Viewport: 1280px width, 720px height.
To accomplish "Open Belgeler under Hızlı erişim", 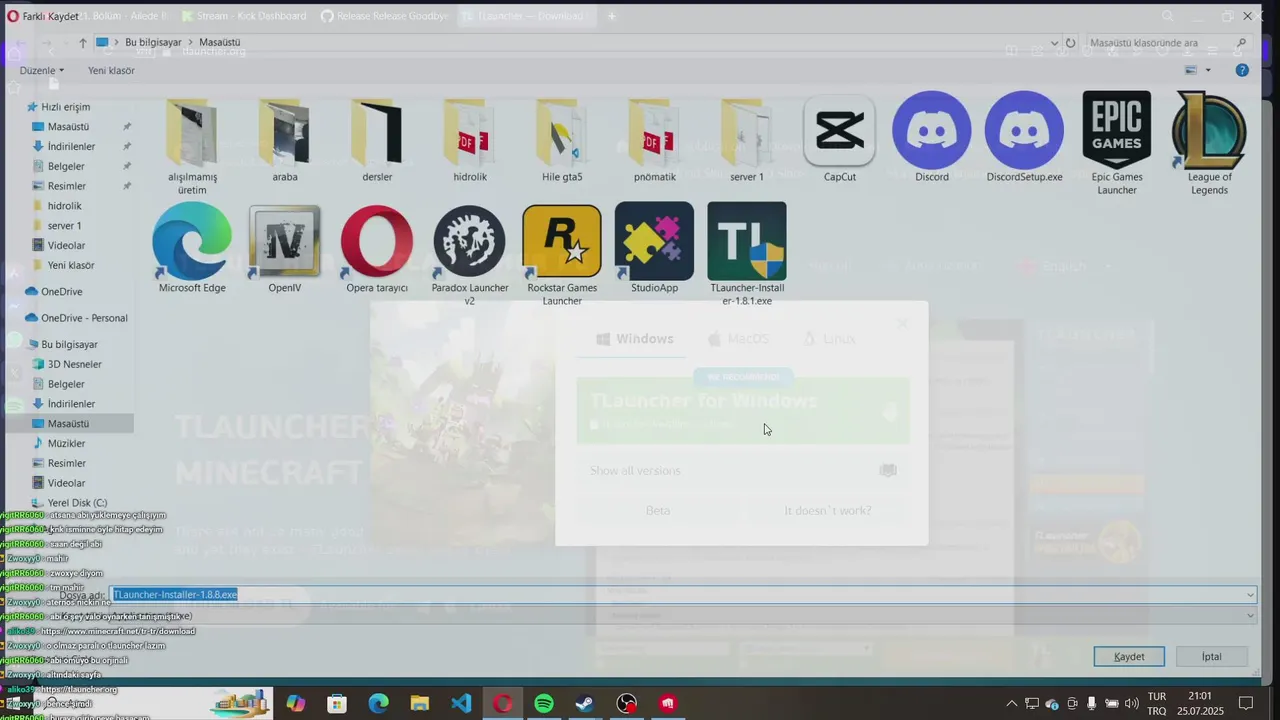I will point(66,166).
